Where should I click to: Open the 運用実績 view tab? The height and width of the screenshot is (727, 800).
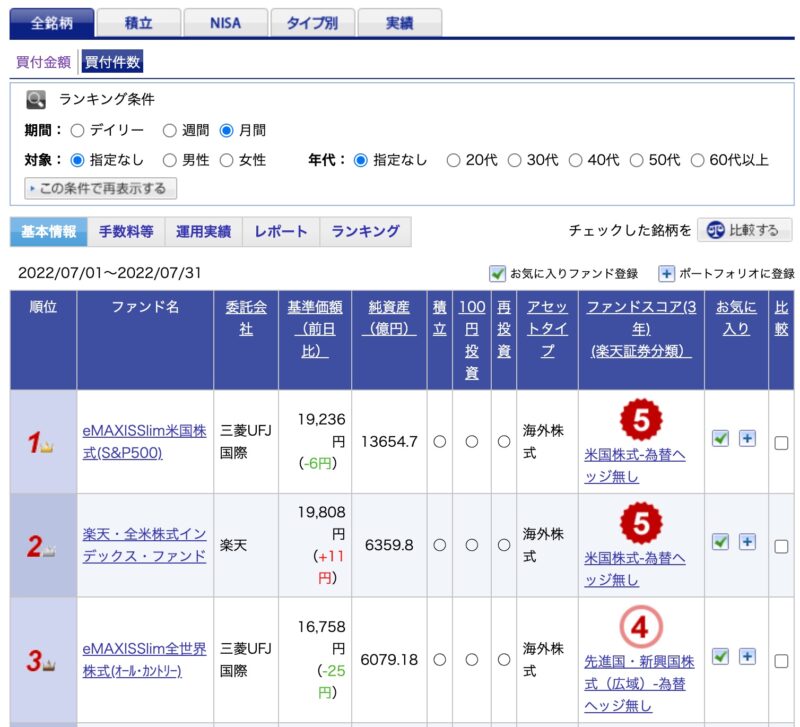(x=204, y=232)
